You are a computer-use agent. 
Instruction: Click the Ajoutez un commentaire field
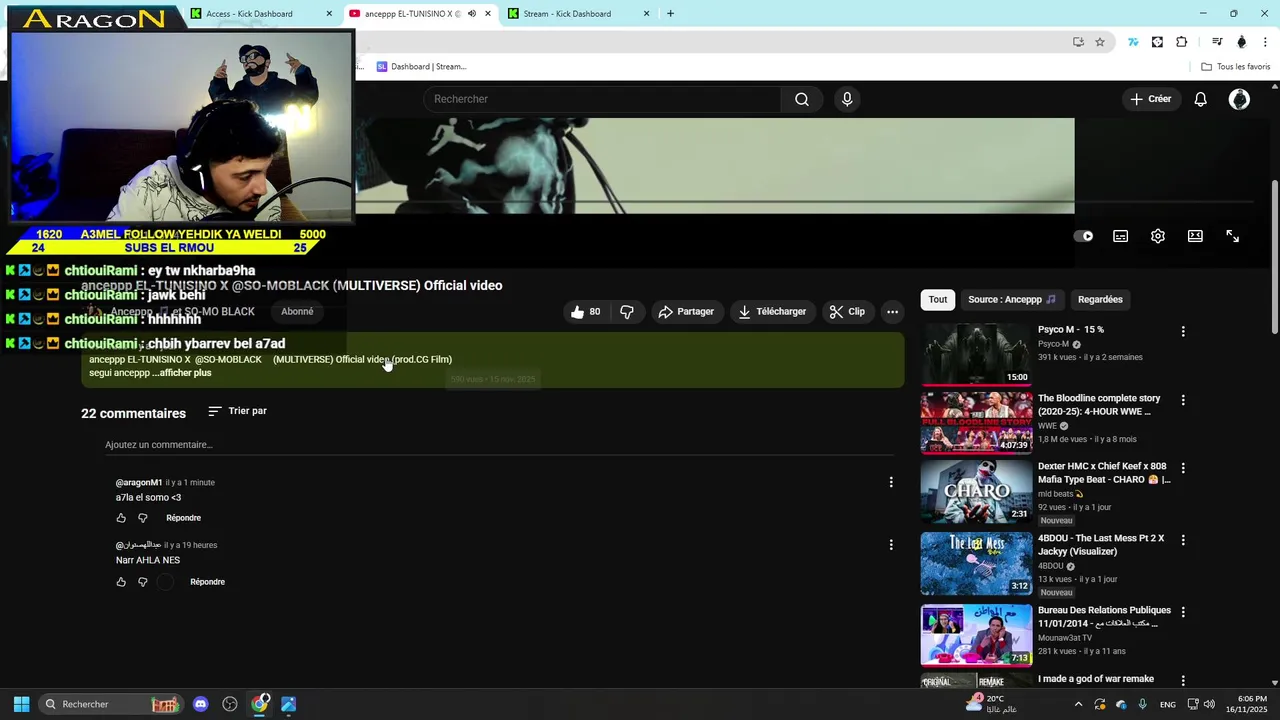[x=499, y=445]
